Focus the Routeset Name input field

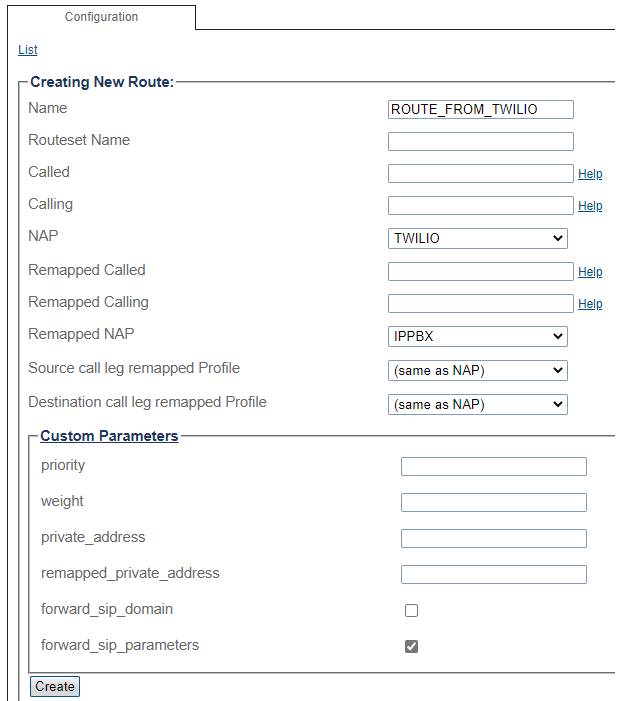480,141
